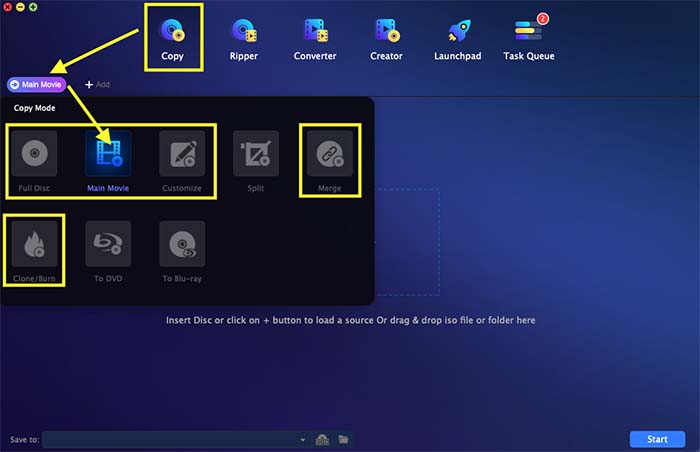This screenshot has width=700, height=452.
Task: Click the + Add source button
Action: [x=97, y=84]
